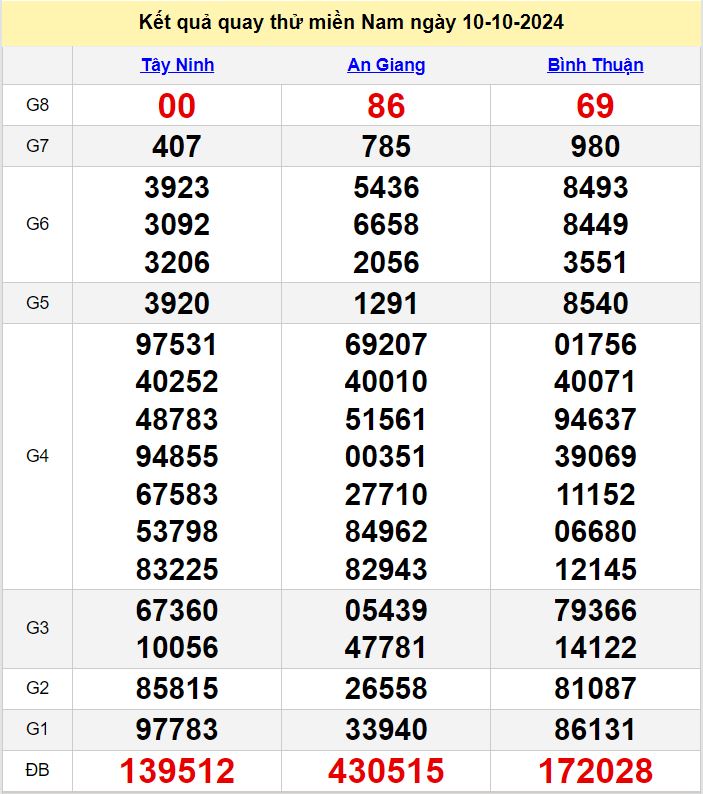This screenshot has height=794, width=703.
Task: Click G4 number 12145
Action: coord(595,569)
